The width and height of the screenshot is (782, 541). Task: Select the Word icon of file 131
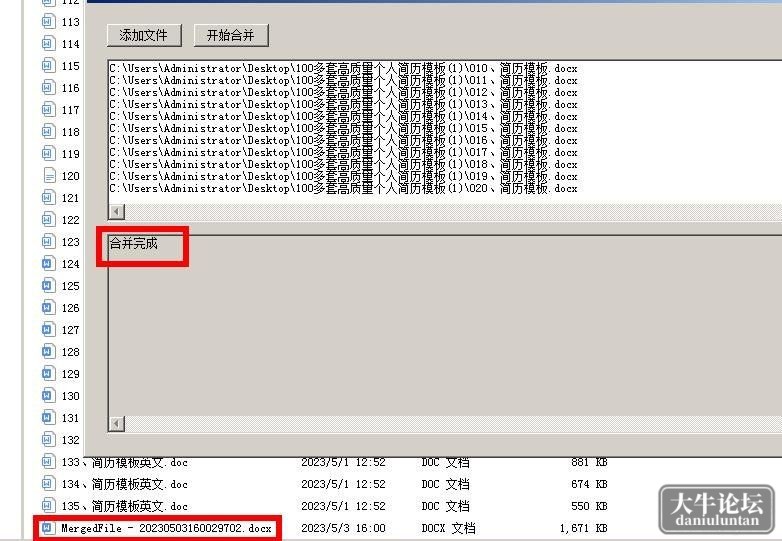(48, 417)
